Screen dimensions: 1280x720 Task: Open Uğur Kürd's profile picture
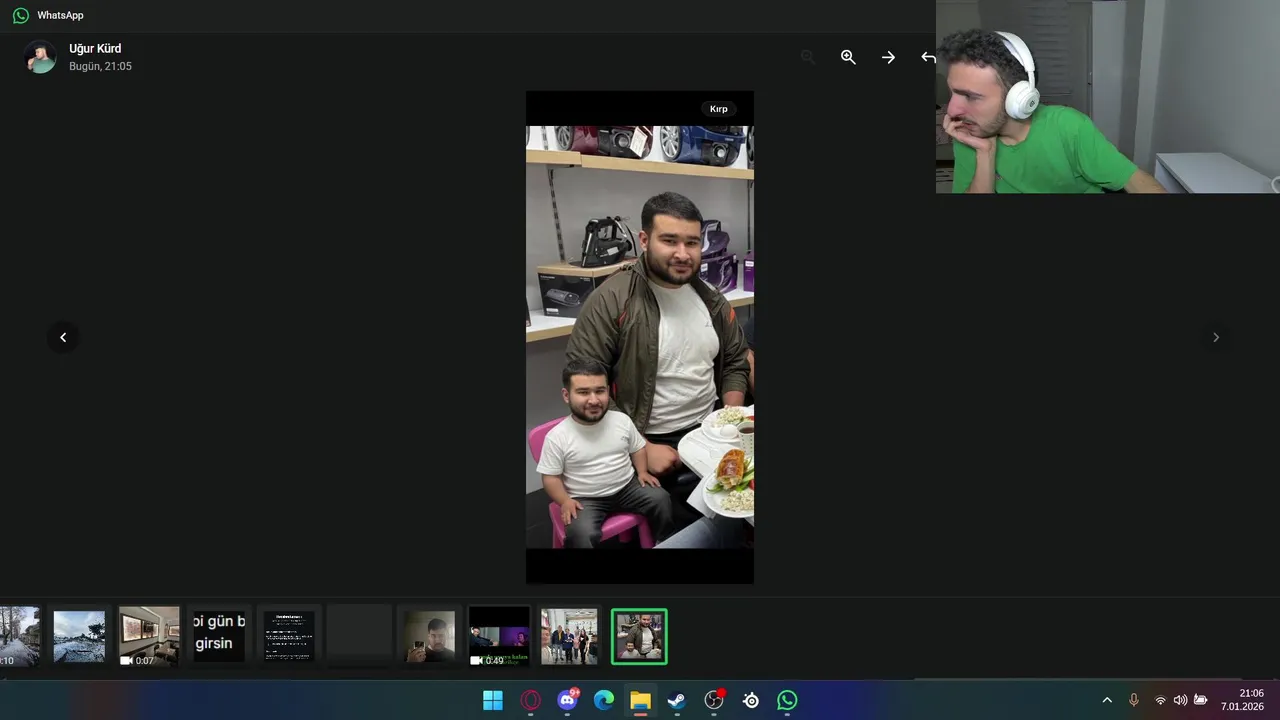(40, 57)
